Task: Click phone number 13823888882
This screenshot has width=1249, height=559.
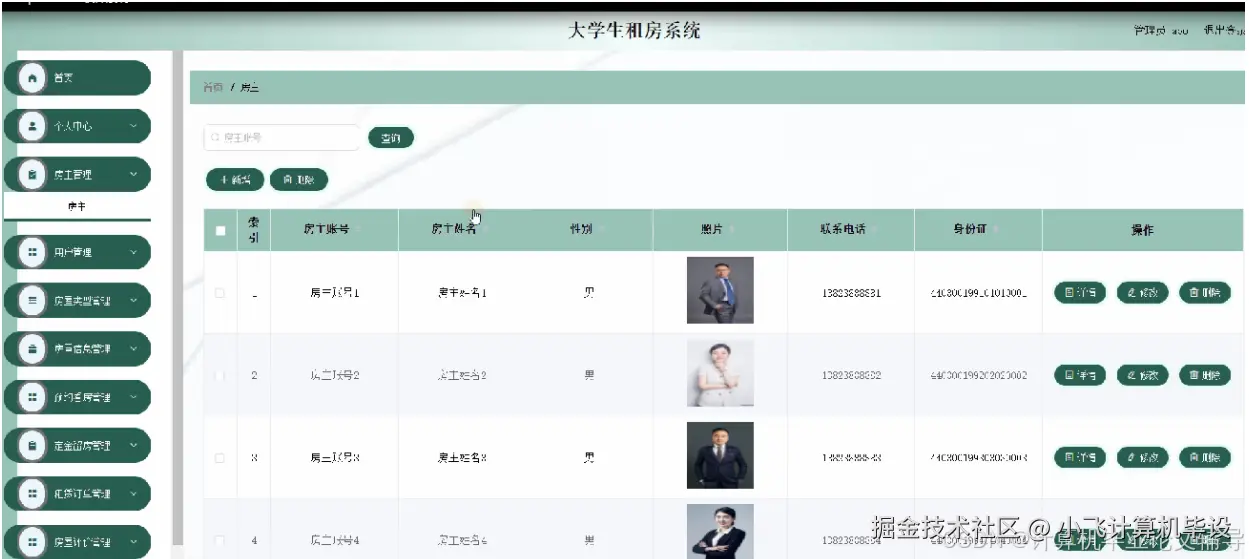Action: point(851,375)
